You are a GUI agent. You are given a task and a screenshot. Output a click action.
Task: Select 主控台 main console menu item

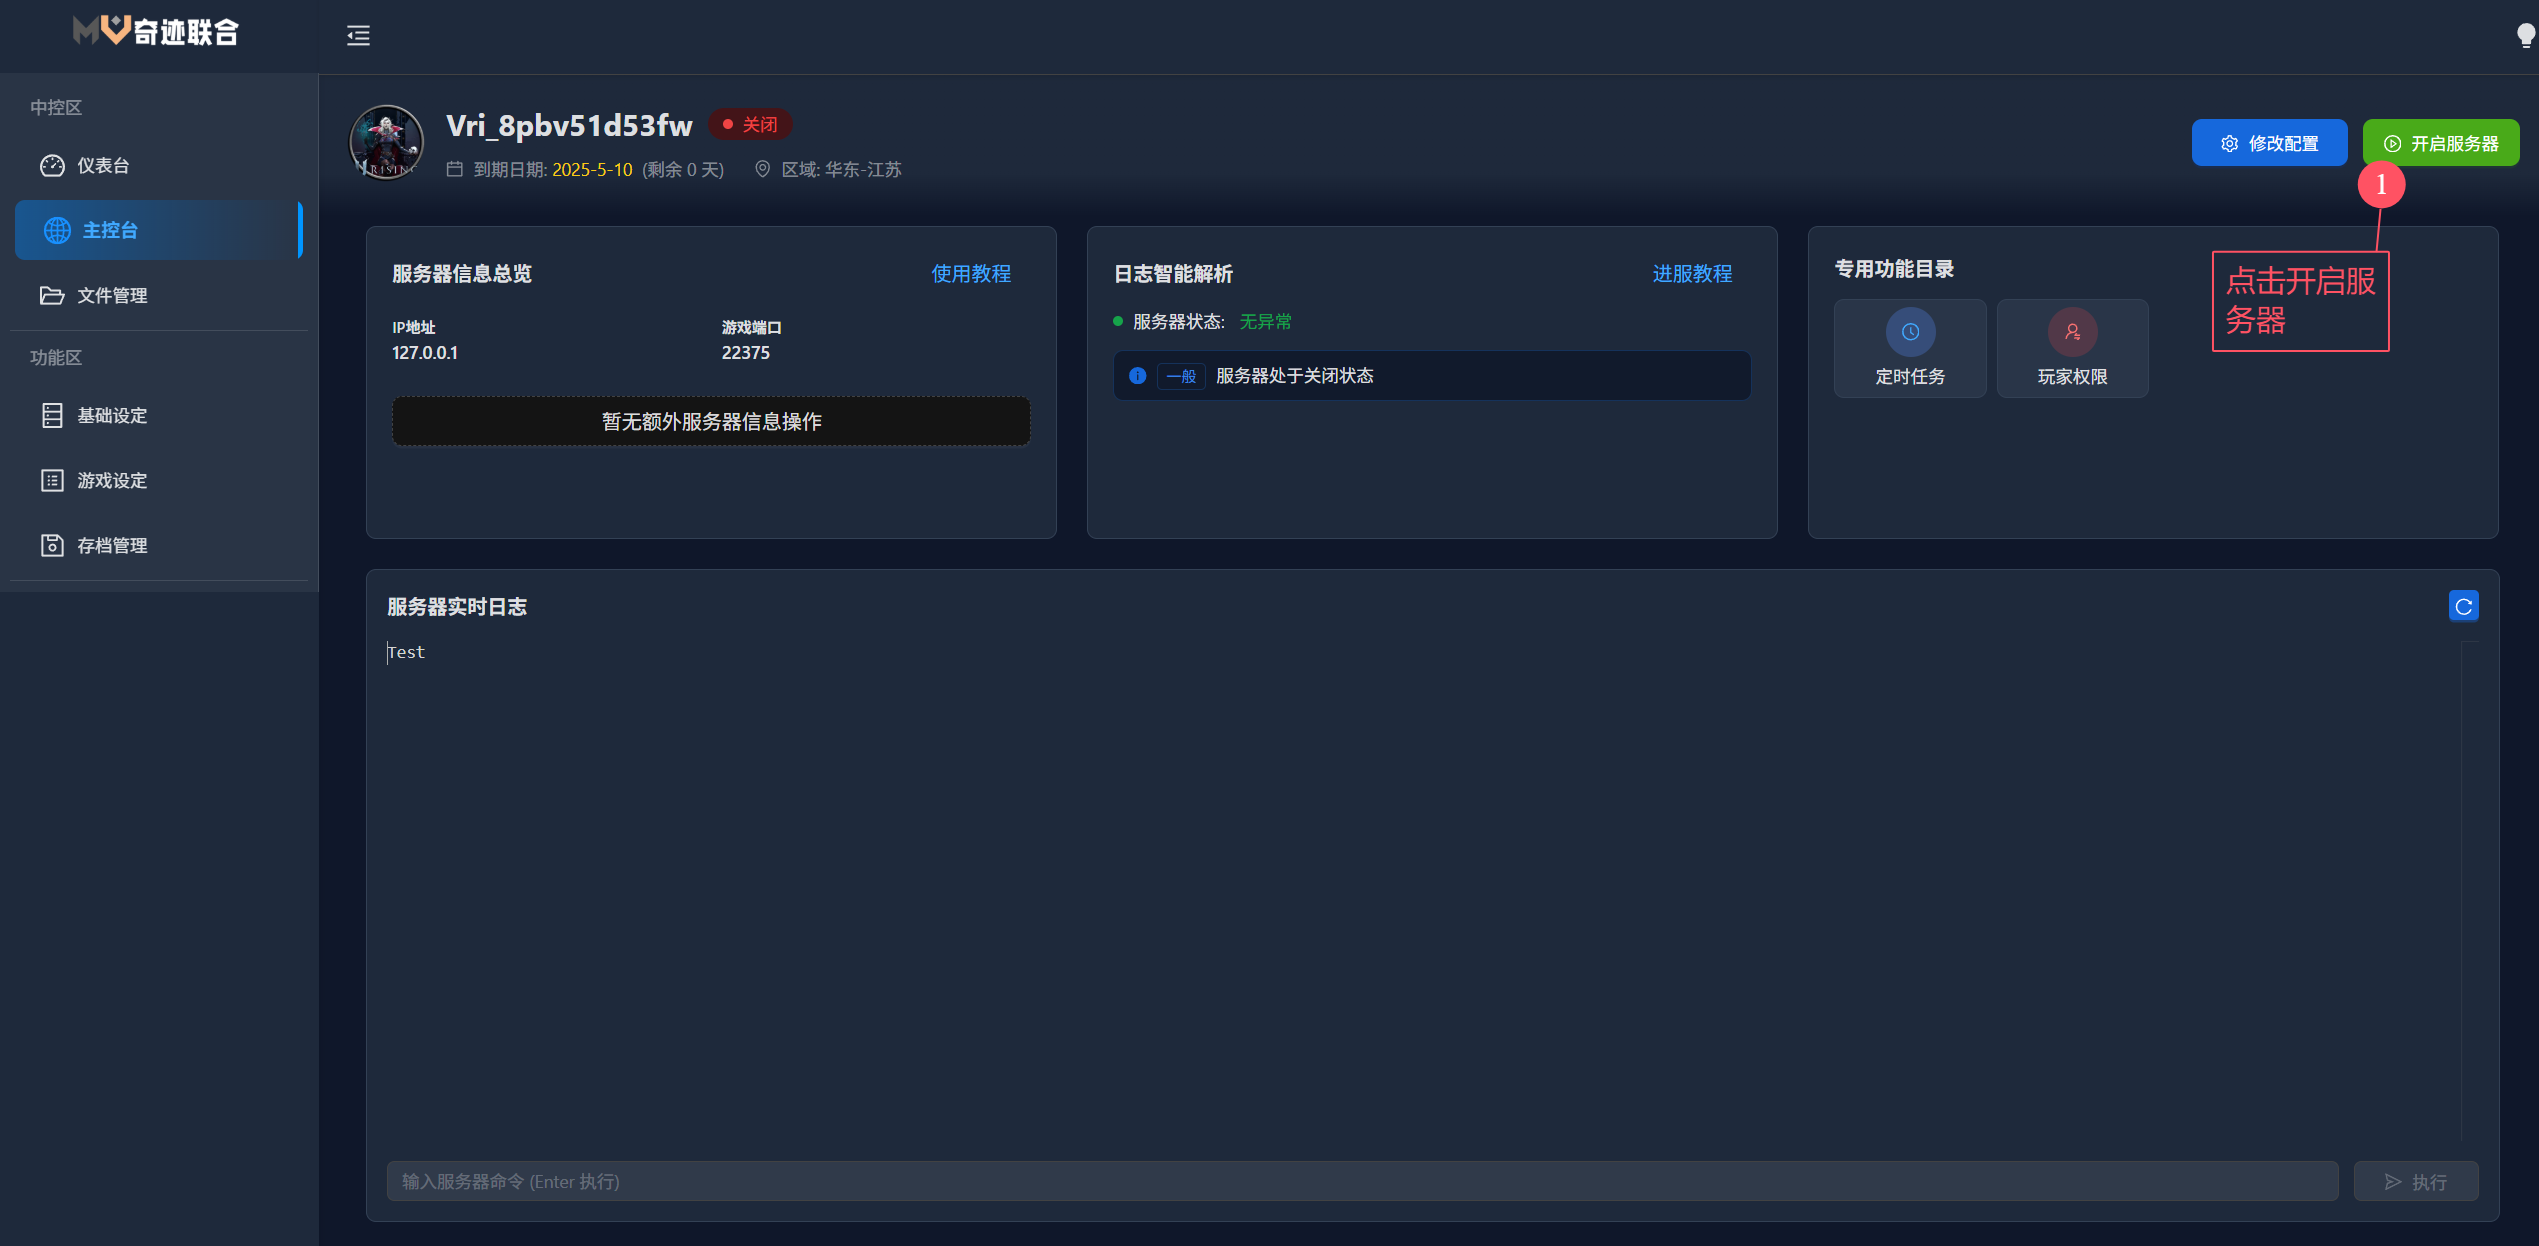pyautogui.click(x=110, y=230)
